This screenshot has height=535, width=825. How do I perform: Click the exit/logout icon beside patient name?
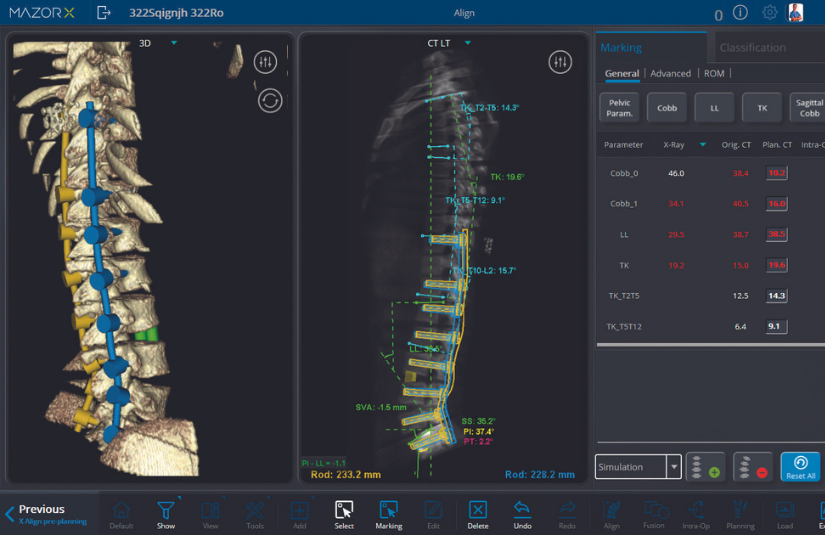point(104,13)
